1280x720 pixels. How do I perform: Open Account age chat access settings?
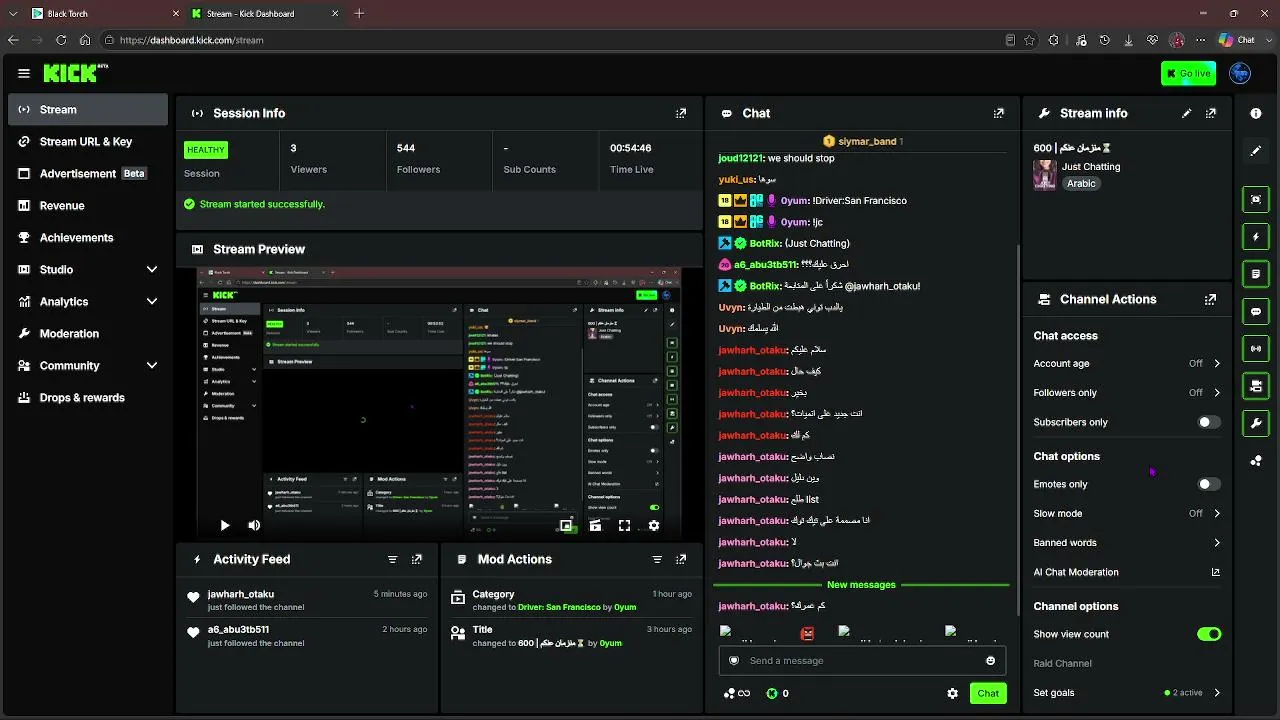tap(1127, 364)
